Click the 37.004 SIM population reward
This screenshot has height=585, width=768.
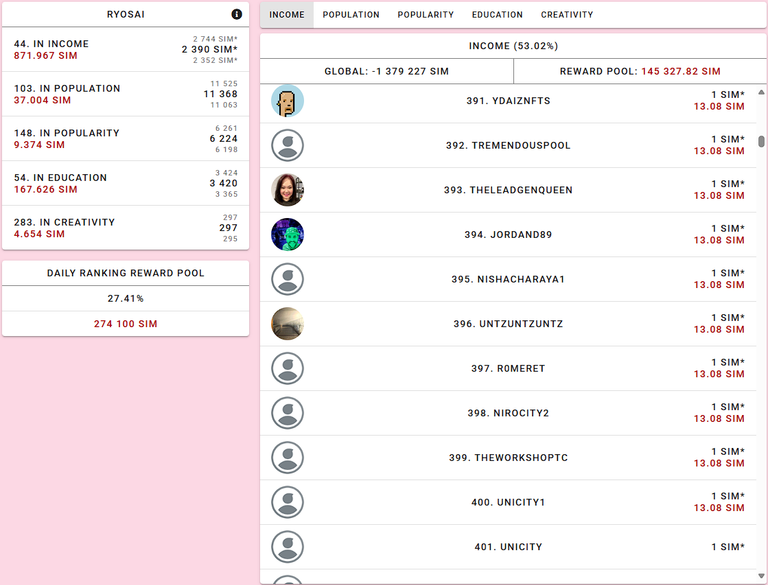pyautogui.click(x=42, y=100)
